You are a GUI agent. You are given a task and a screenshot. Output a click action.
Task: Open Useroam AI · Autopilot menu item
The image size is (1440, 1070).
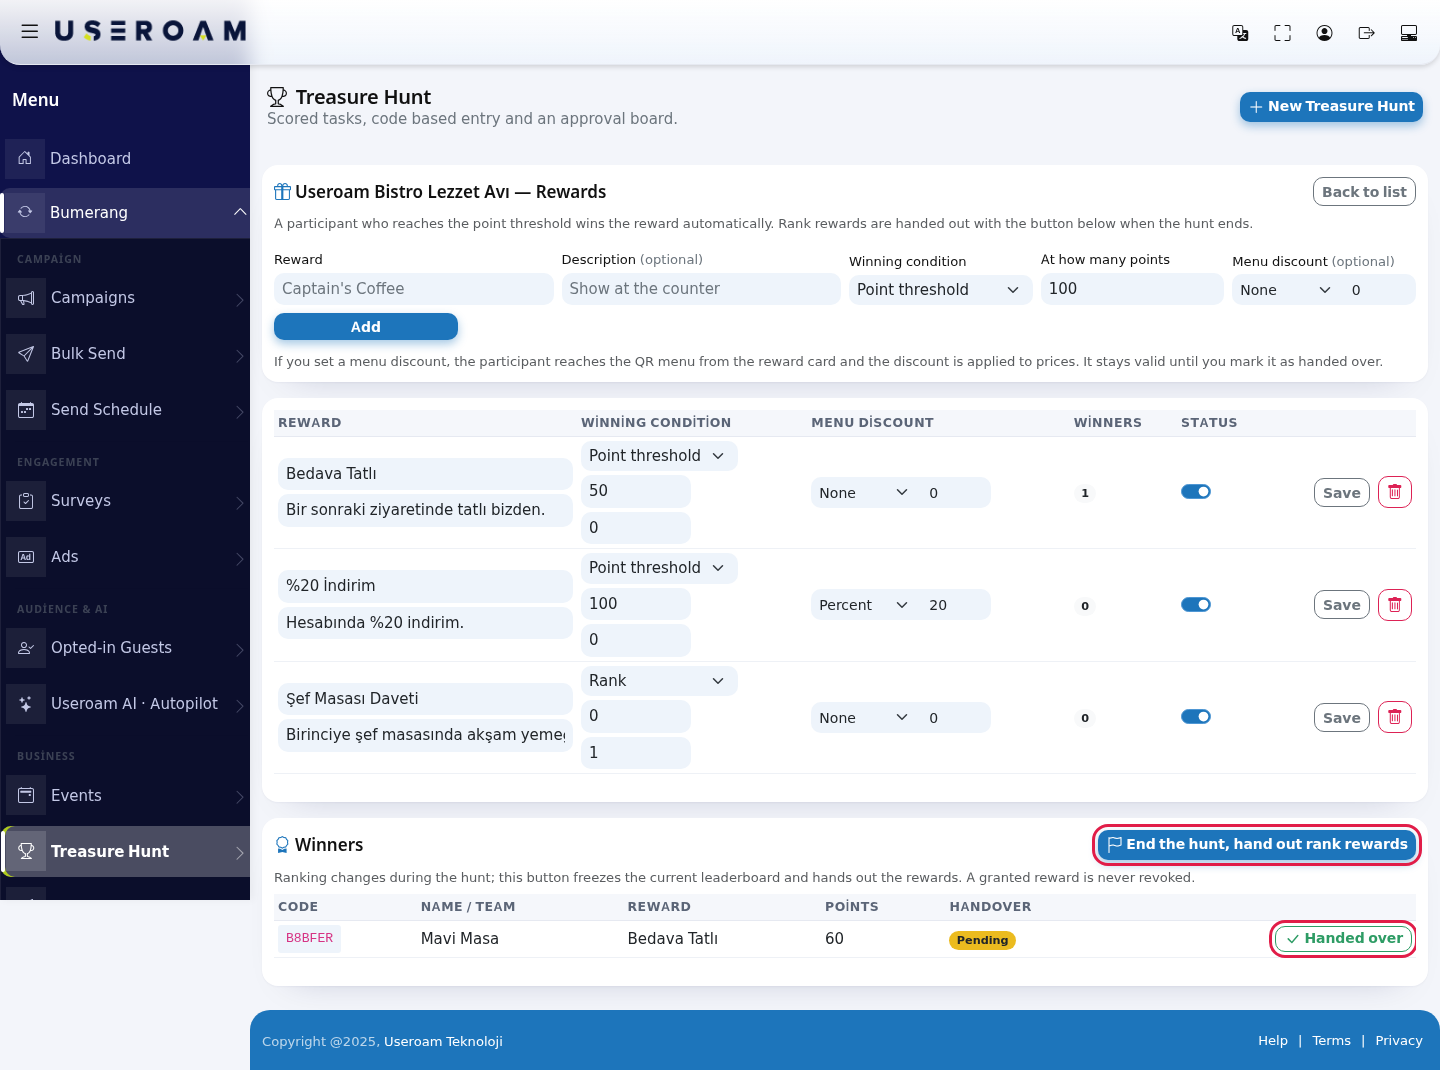coord(125,704)
